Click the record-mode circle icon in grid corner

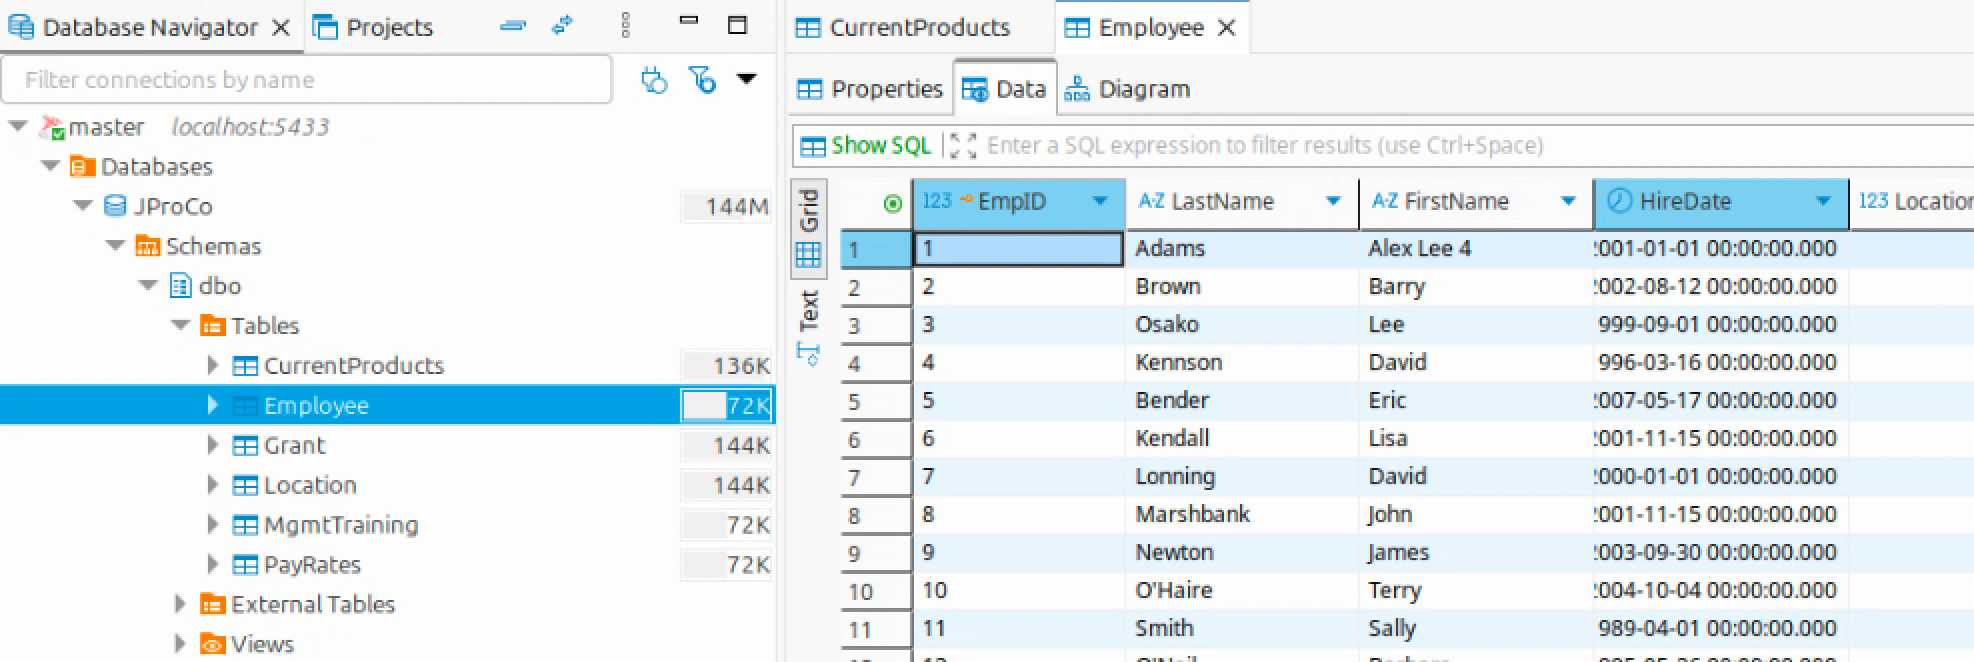892,203
